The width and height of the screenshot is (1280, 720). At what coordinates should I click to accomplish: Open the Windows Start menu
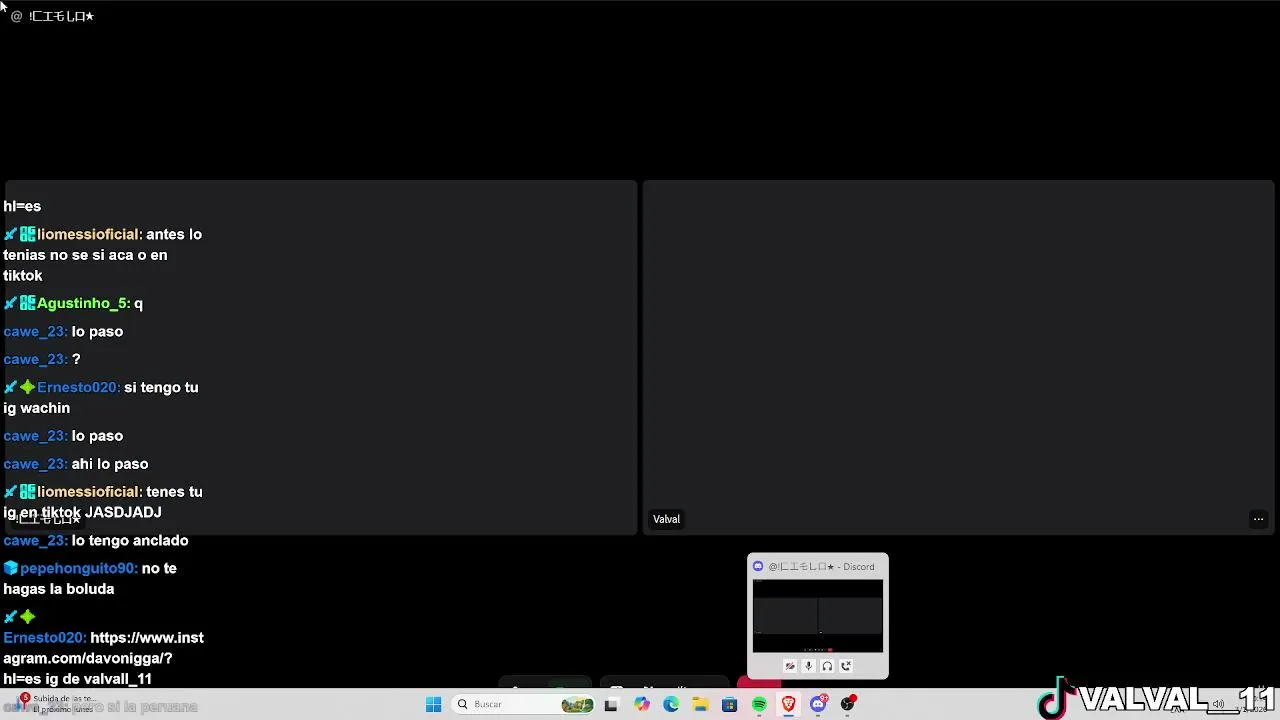[x=433, y=704]
